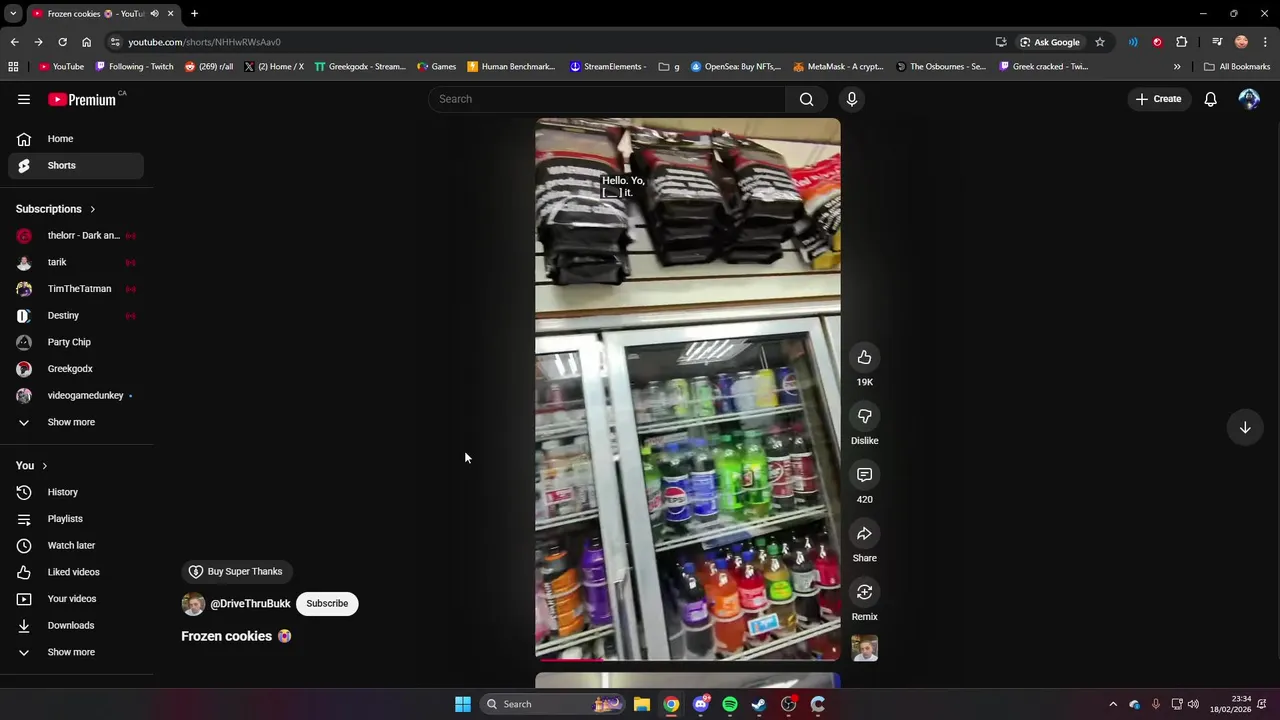1280x720 pixels.
Task: Search with your voice microphone
Action: pos(852,99)
